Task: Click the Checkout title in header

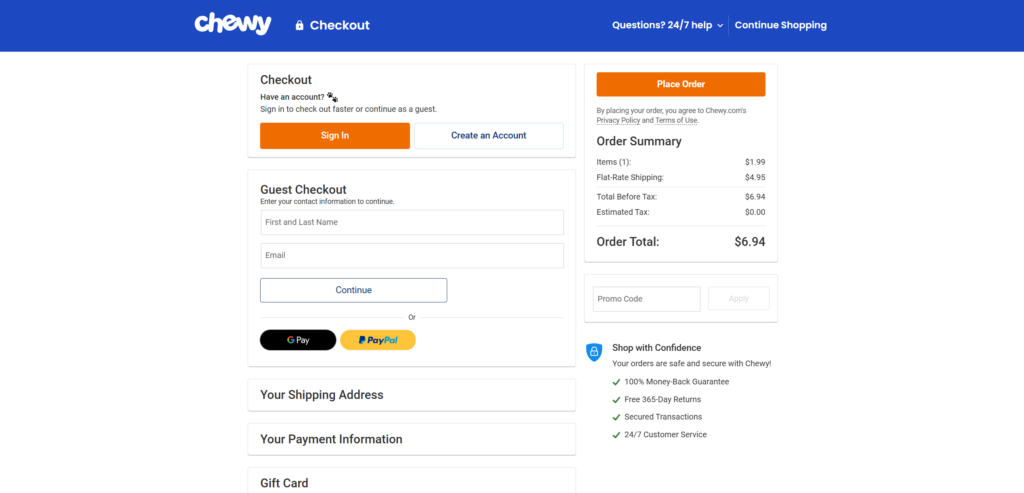Action: coord(340,25)
